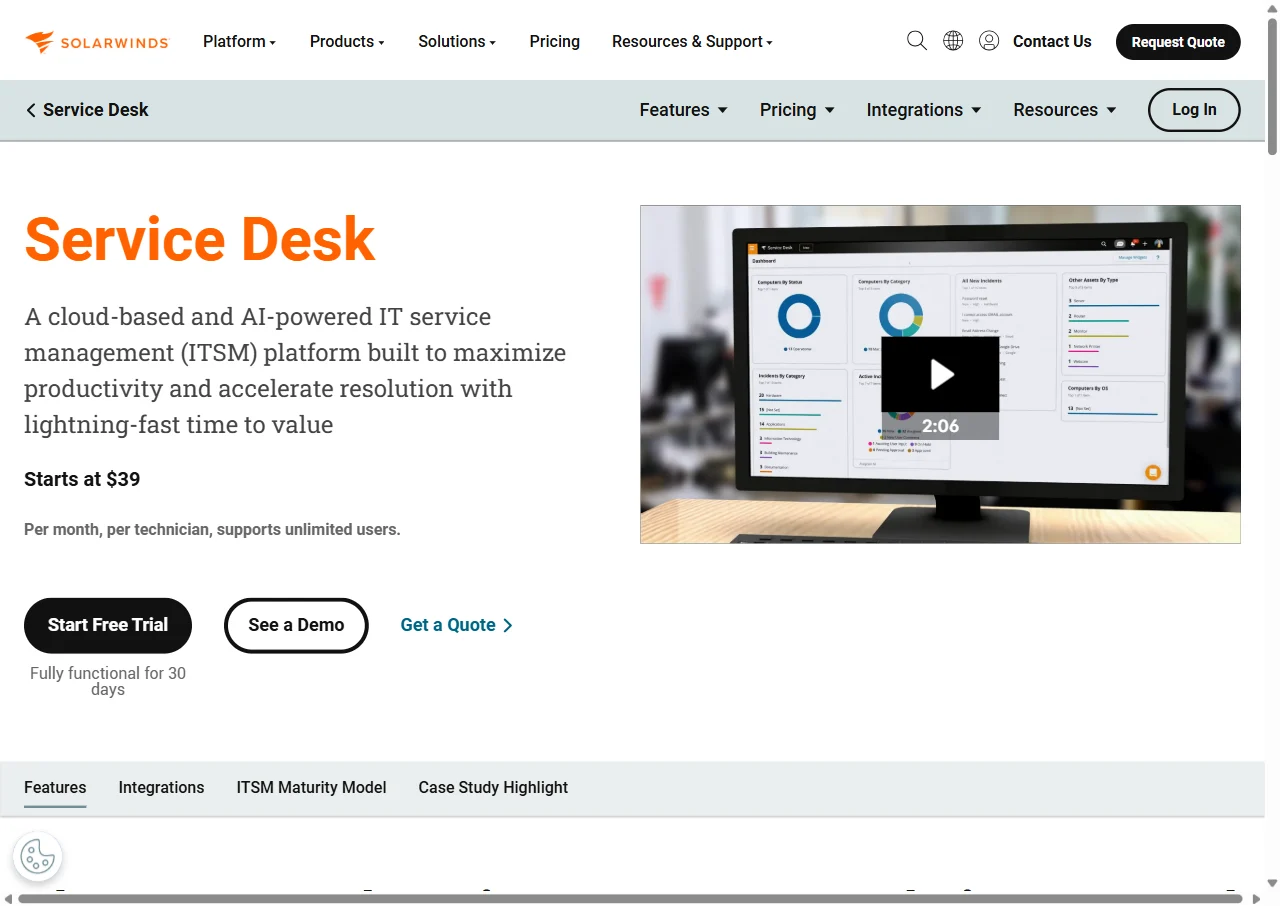
Task: Play the Service Desk video
Action: 940,375
